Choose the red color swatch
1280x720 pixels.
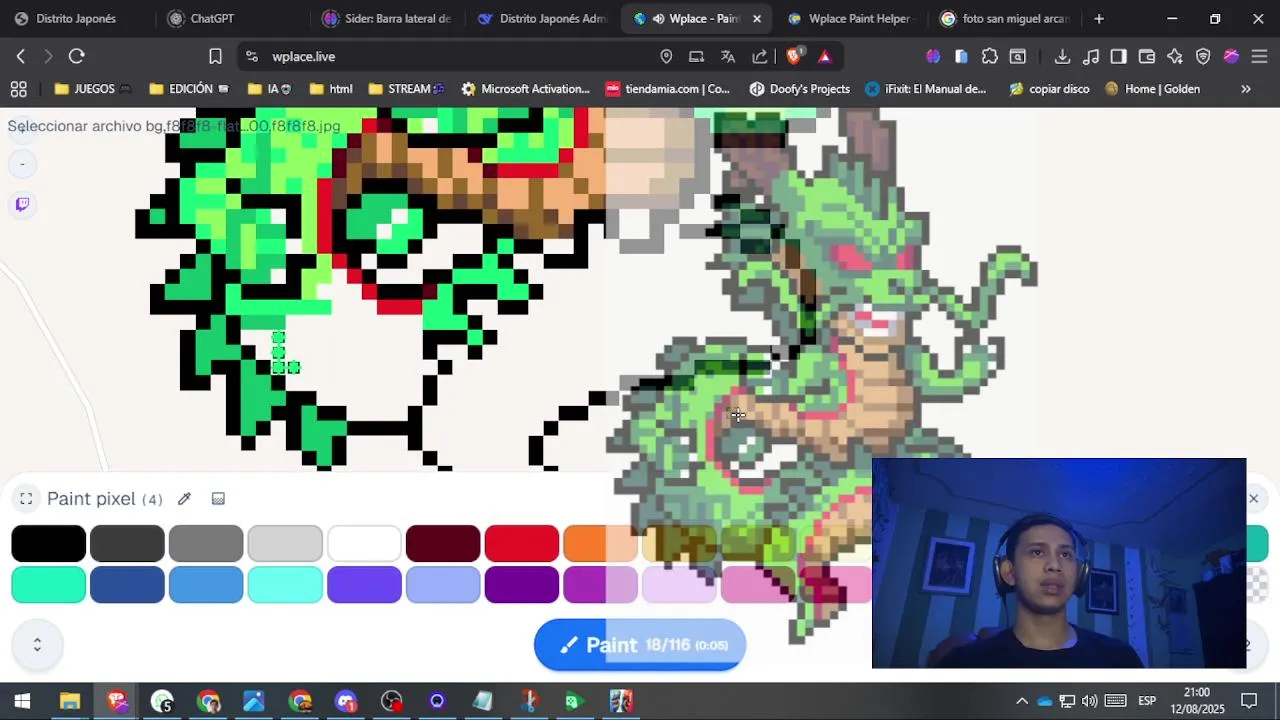[522, 544]
